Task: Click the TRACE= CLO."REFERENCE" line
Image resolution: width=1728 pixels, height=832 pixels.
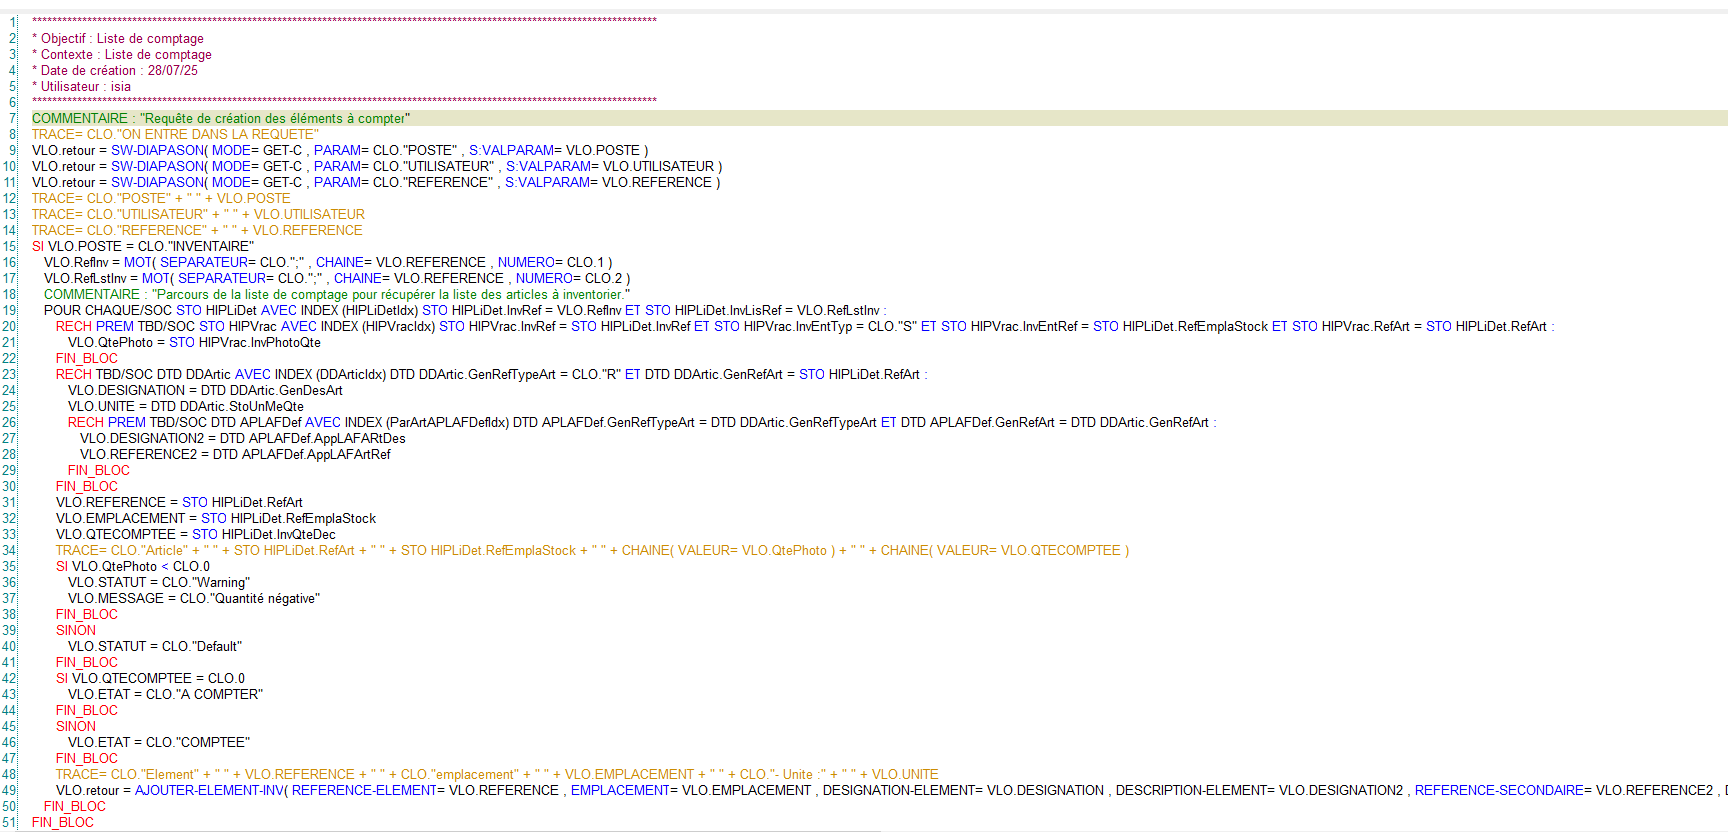Action: (197, 230)
